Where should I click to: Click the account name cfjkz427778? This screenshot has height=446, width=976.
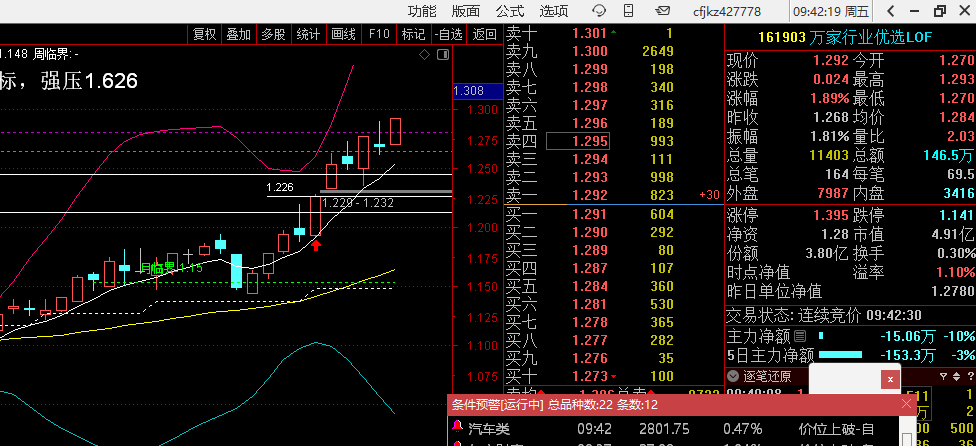click(727, 11)
